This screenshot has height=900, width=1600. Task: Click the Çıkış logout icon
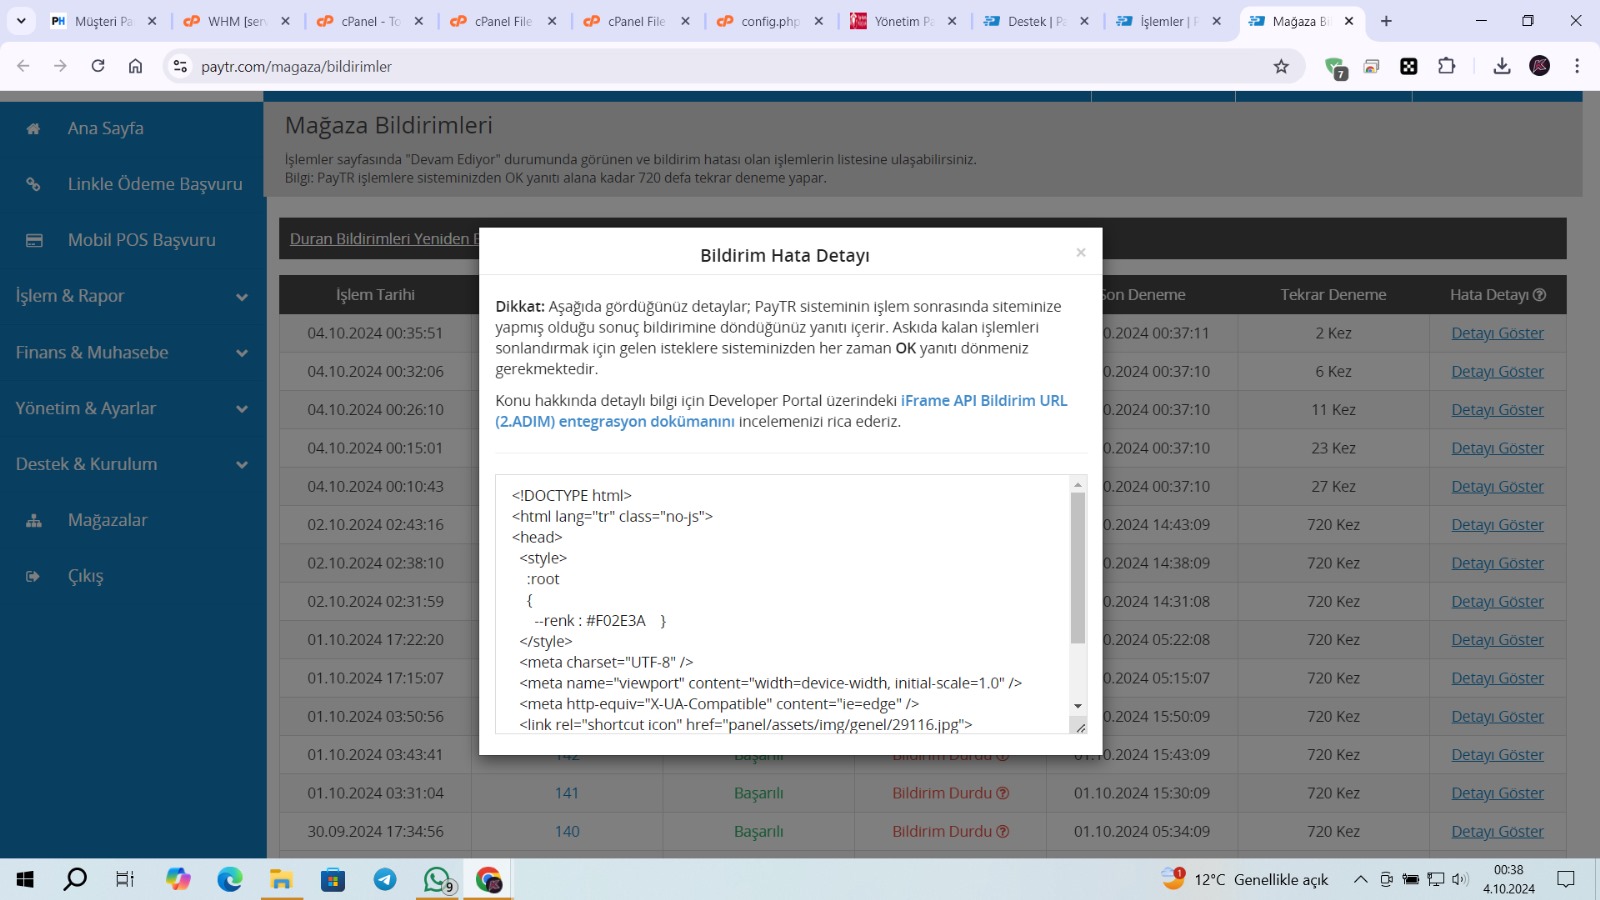click(33, 576)
